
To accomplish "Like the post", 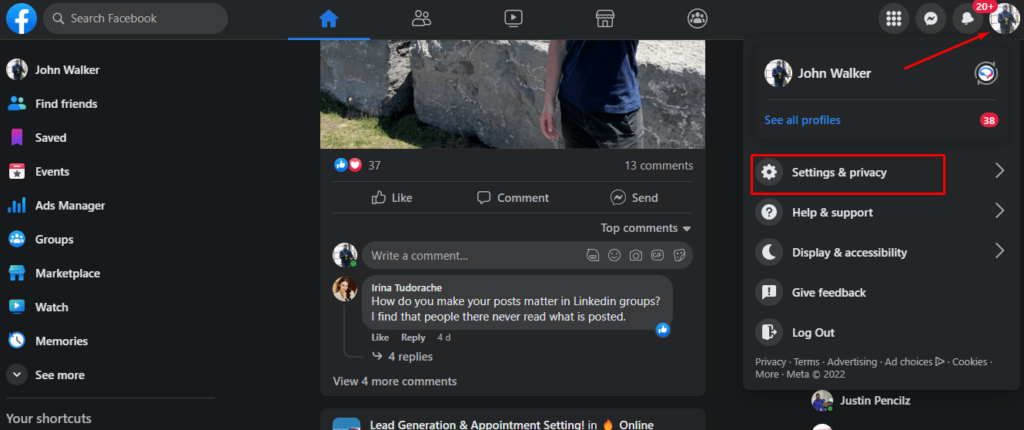I will click(x=391, y=198).
